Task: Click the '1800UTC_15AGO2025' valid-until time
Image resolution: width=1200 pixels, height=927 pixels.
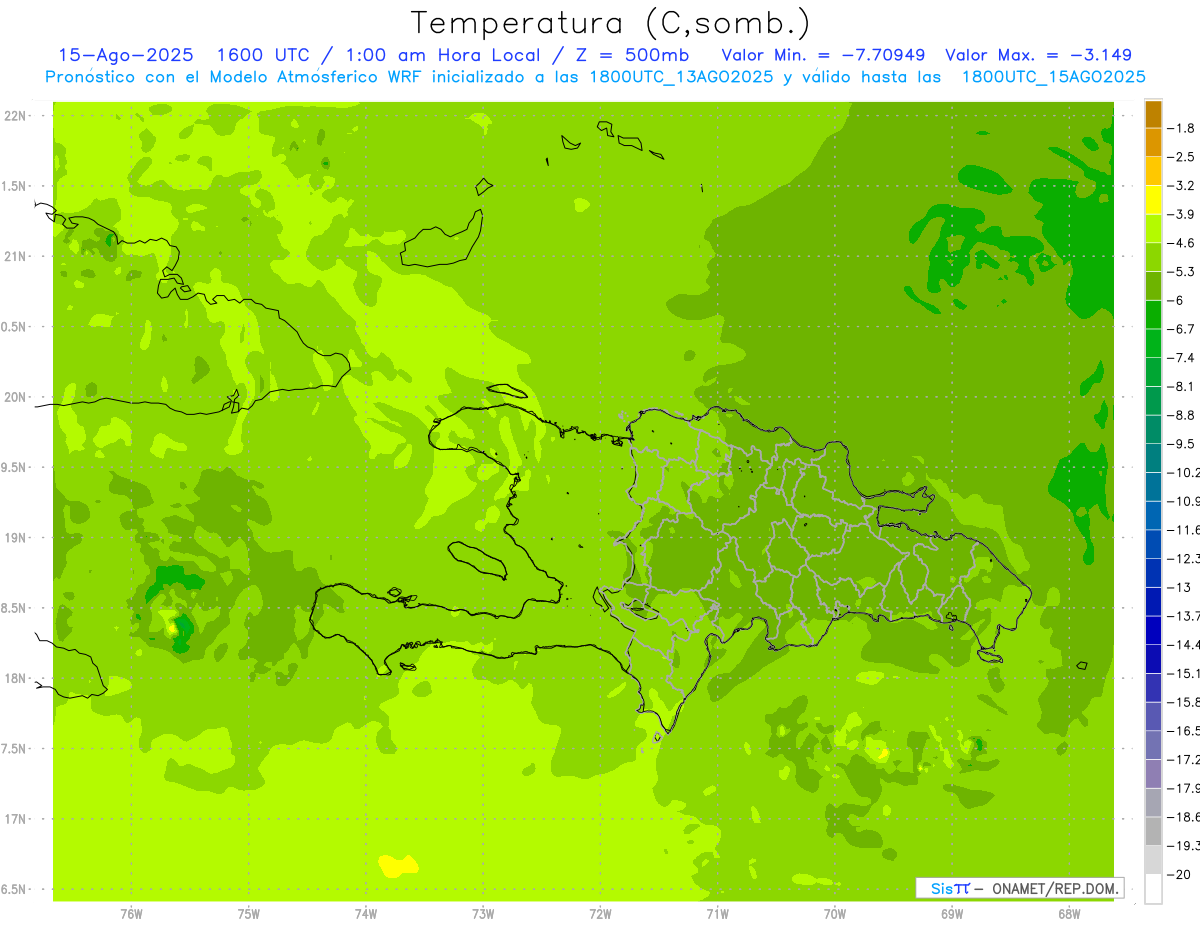Action: pos(1053,77)
